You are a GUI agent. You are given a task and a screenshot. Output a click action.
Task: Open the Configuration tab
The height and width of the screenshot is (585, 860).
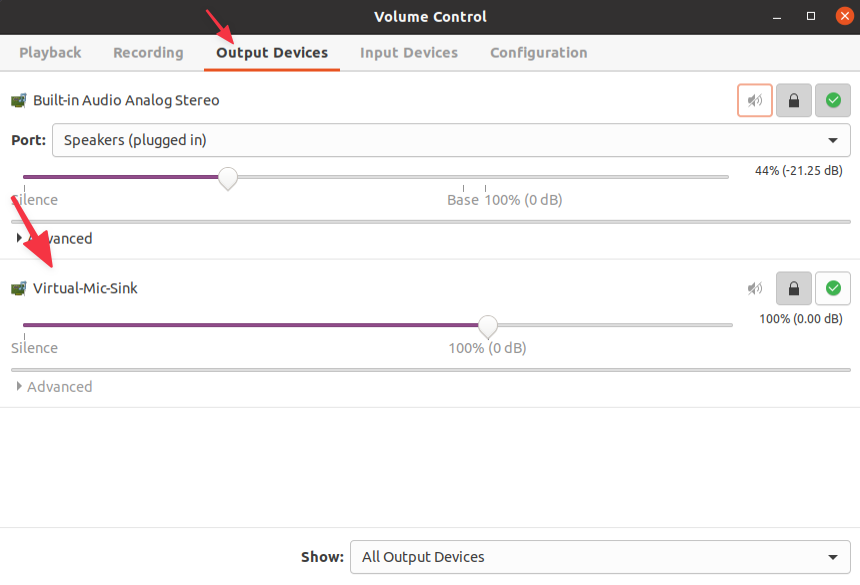pos(538,53)
